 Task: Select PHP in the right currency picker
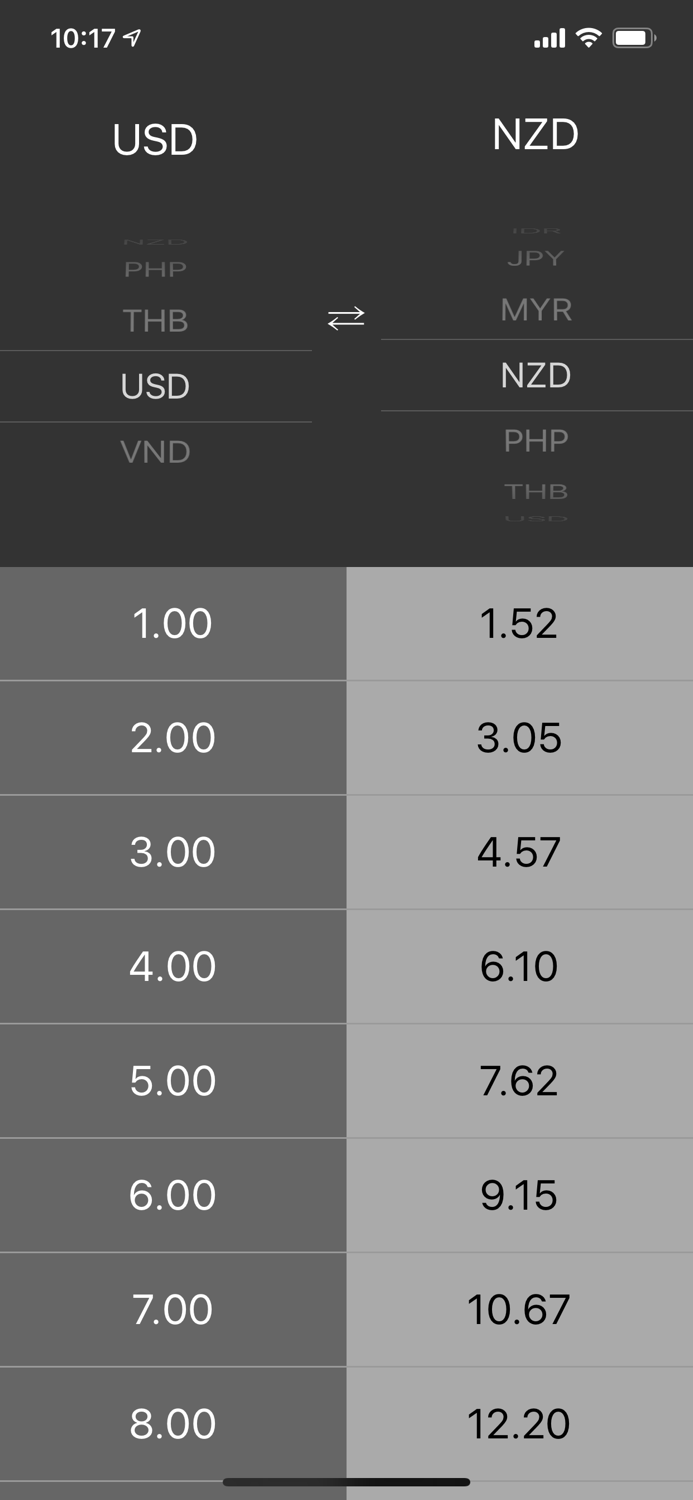pyautogui.click(x=536, y=440)
